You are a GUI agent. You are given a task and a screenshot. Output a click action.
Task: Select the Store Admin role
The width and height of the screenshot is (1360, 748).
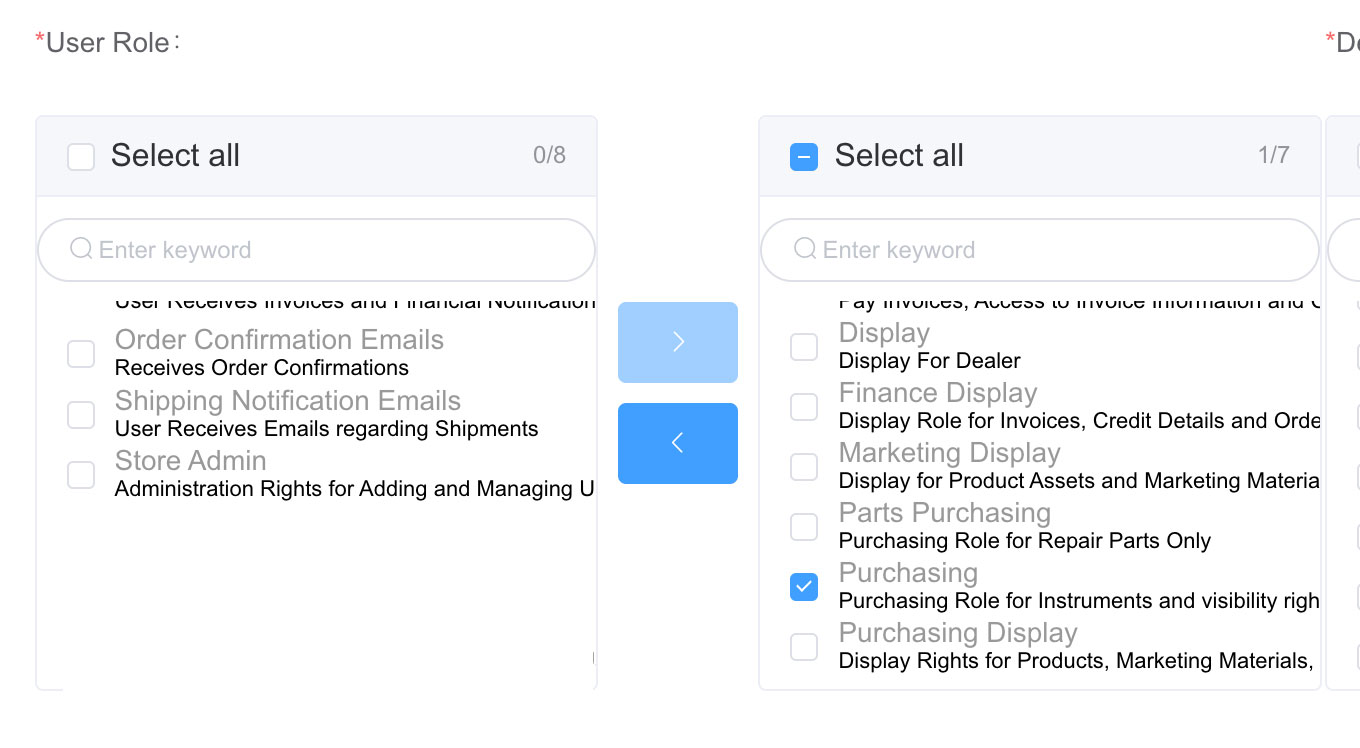[x=81, y=474]
